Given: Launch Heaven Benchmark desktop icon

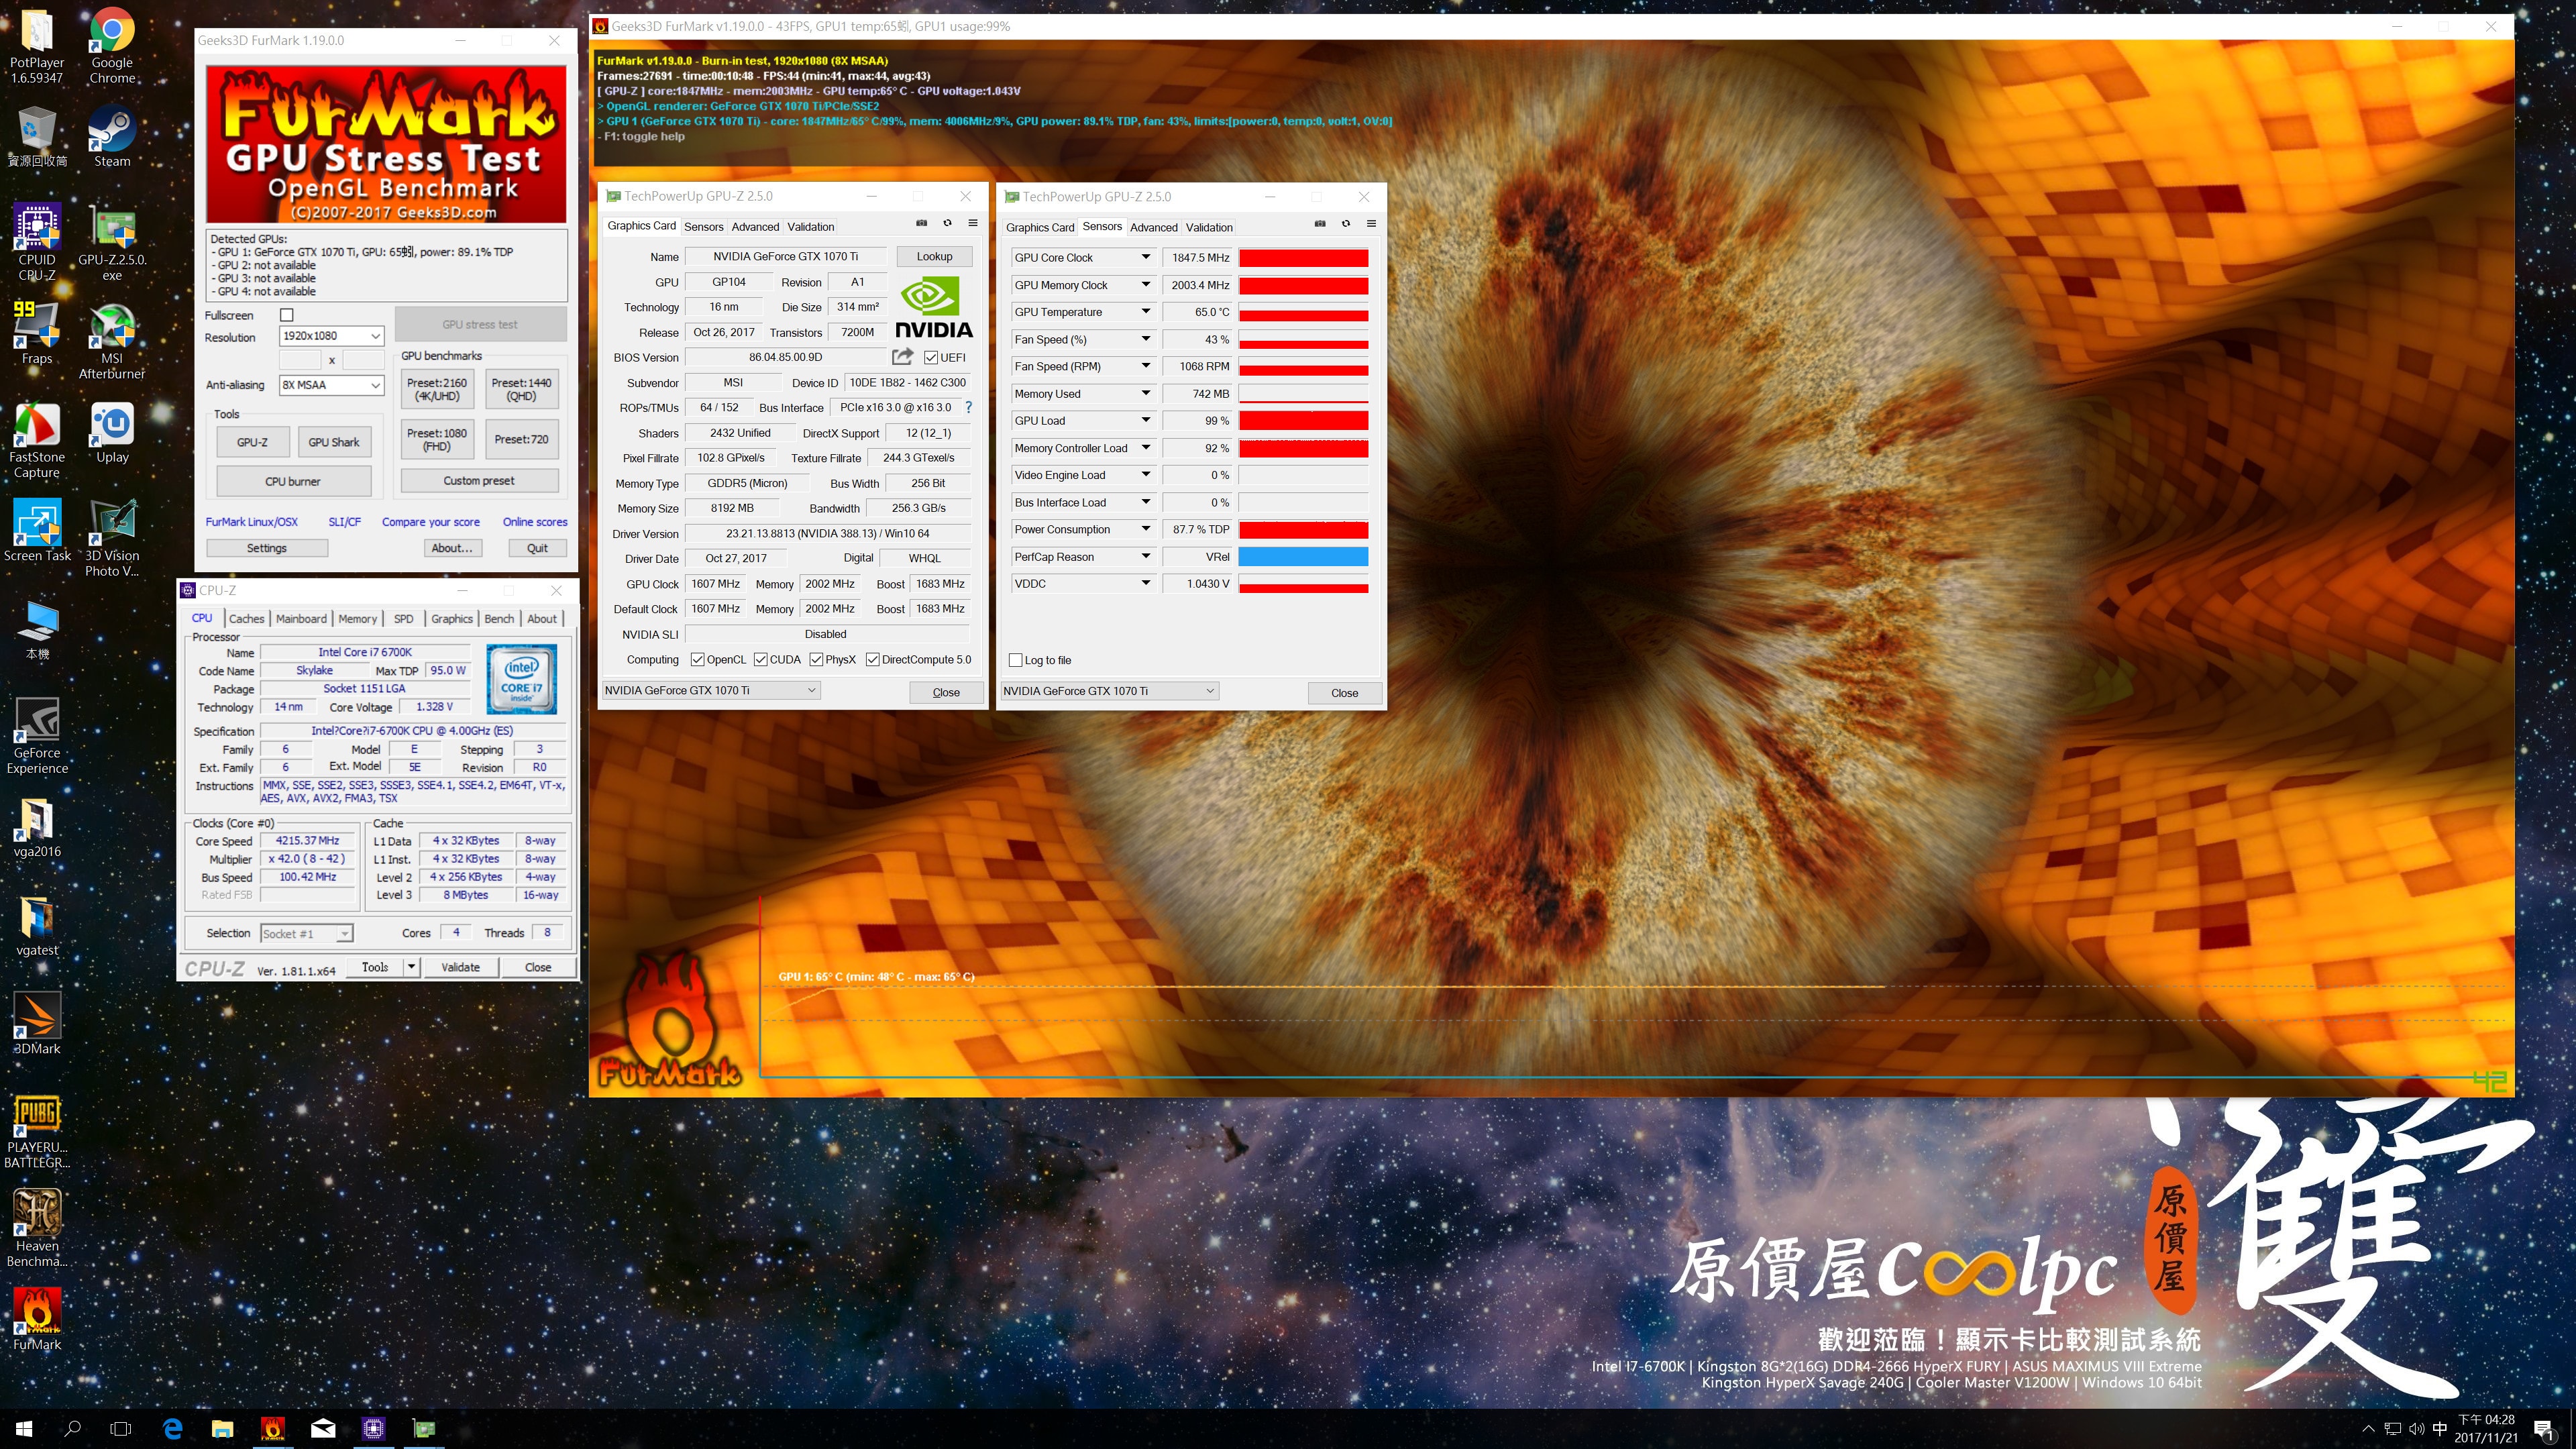Looking at the screenshot, I should click(x=37, y=1228).
